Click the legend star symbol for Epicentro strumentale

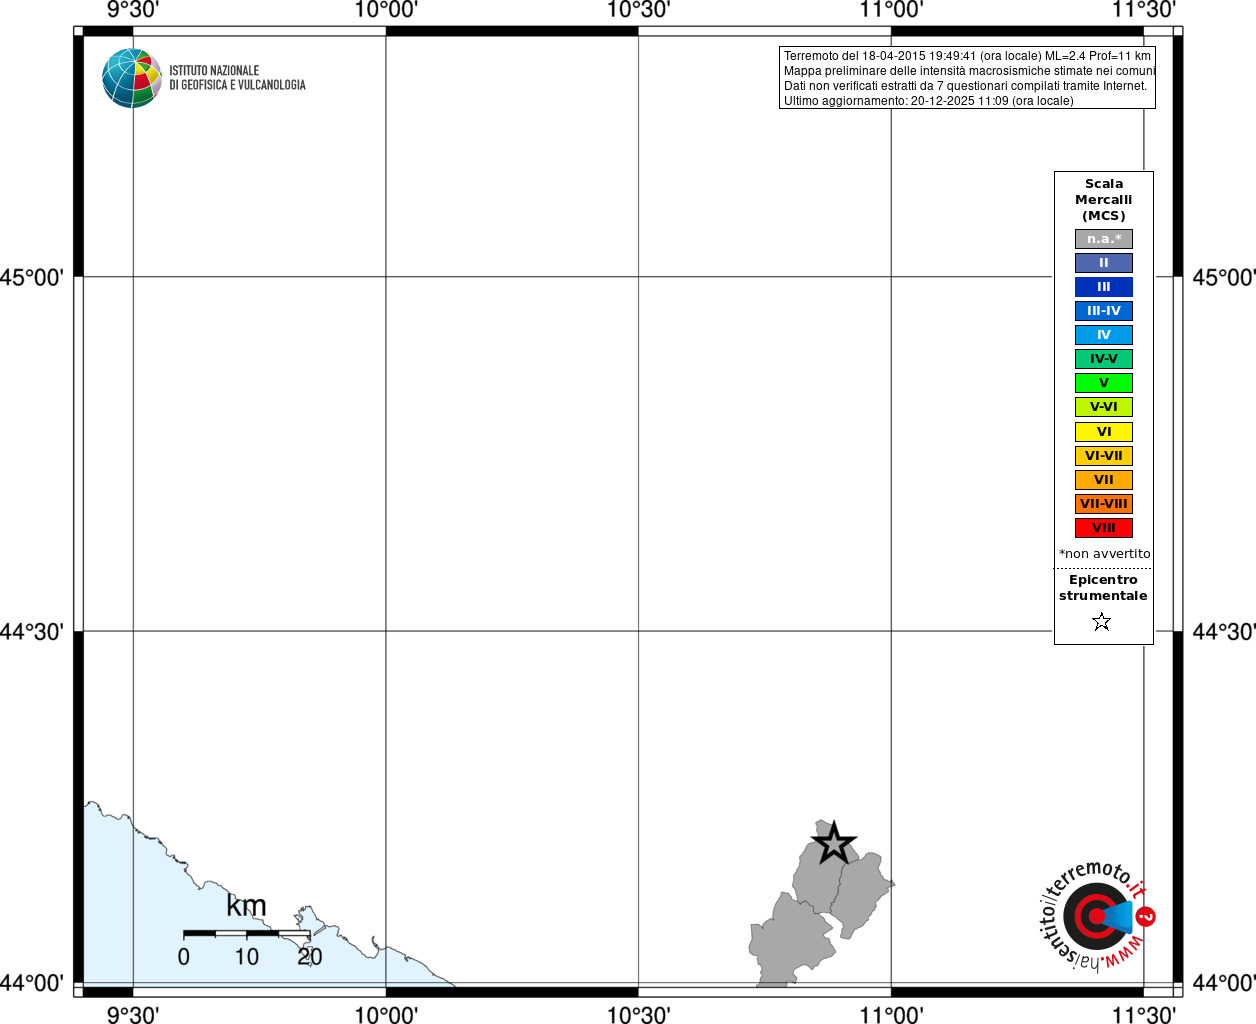coord(1102,622)
